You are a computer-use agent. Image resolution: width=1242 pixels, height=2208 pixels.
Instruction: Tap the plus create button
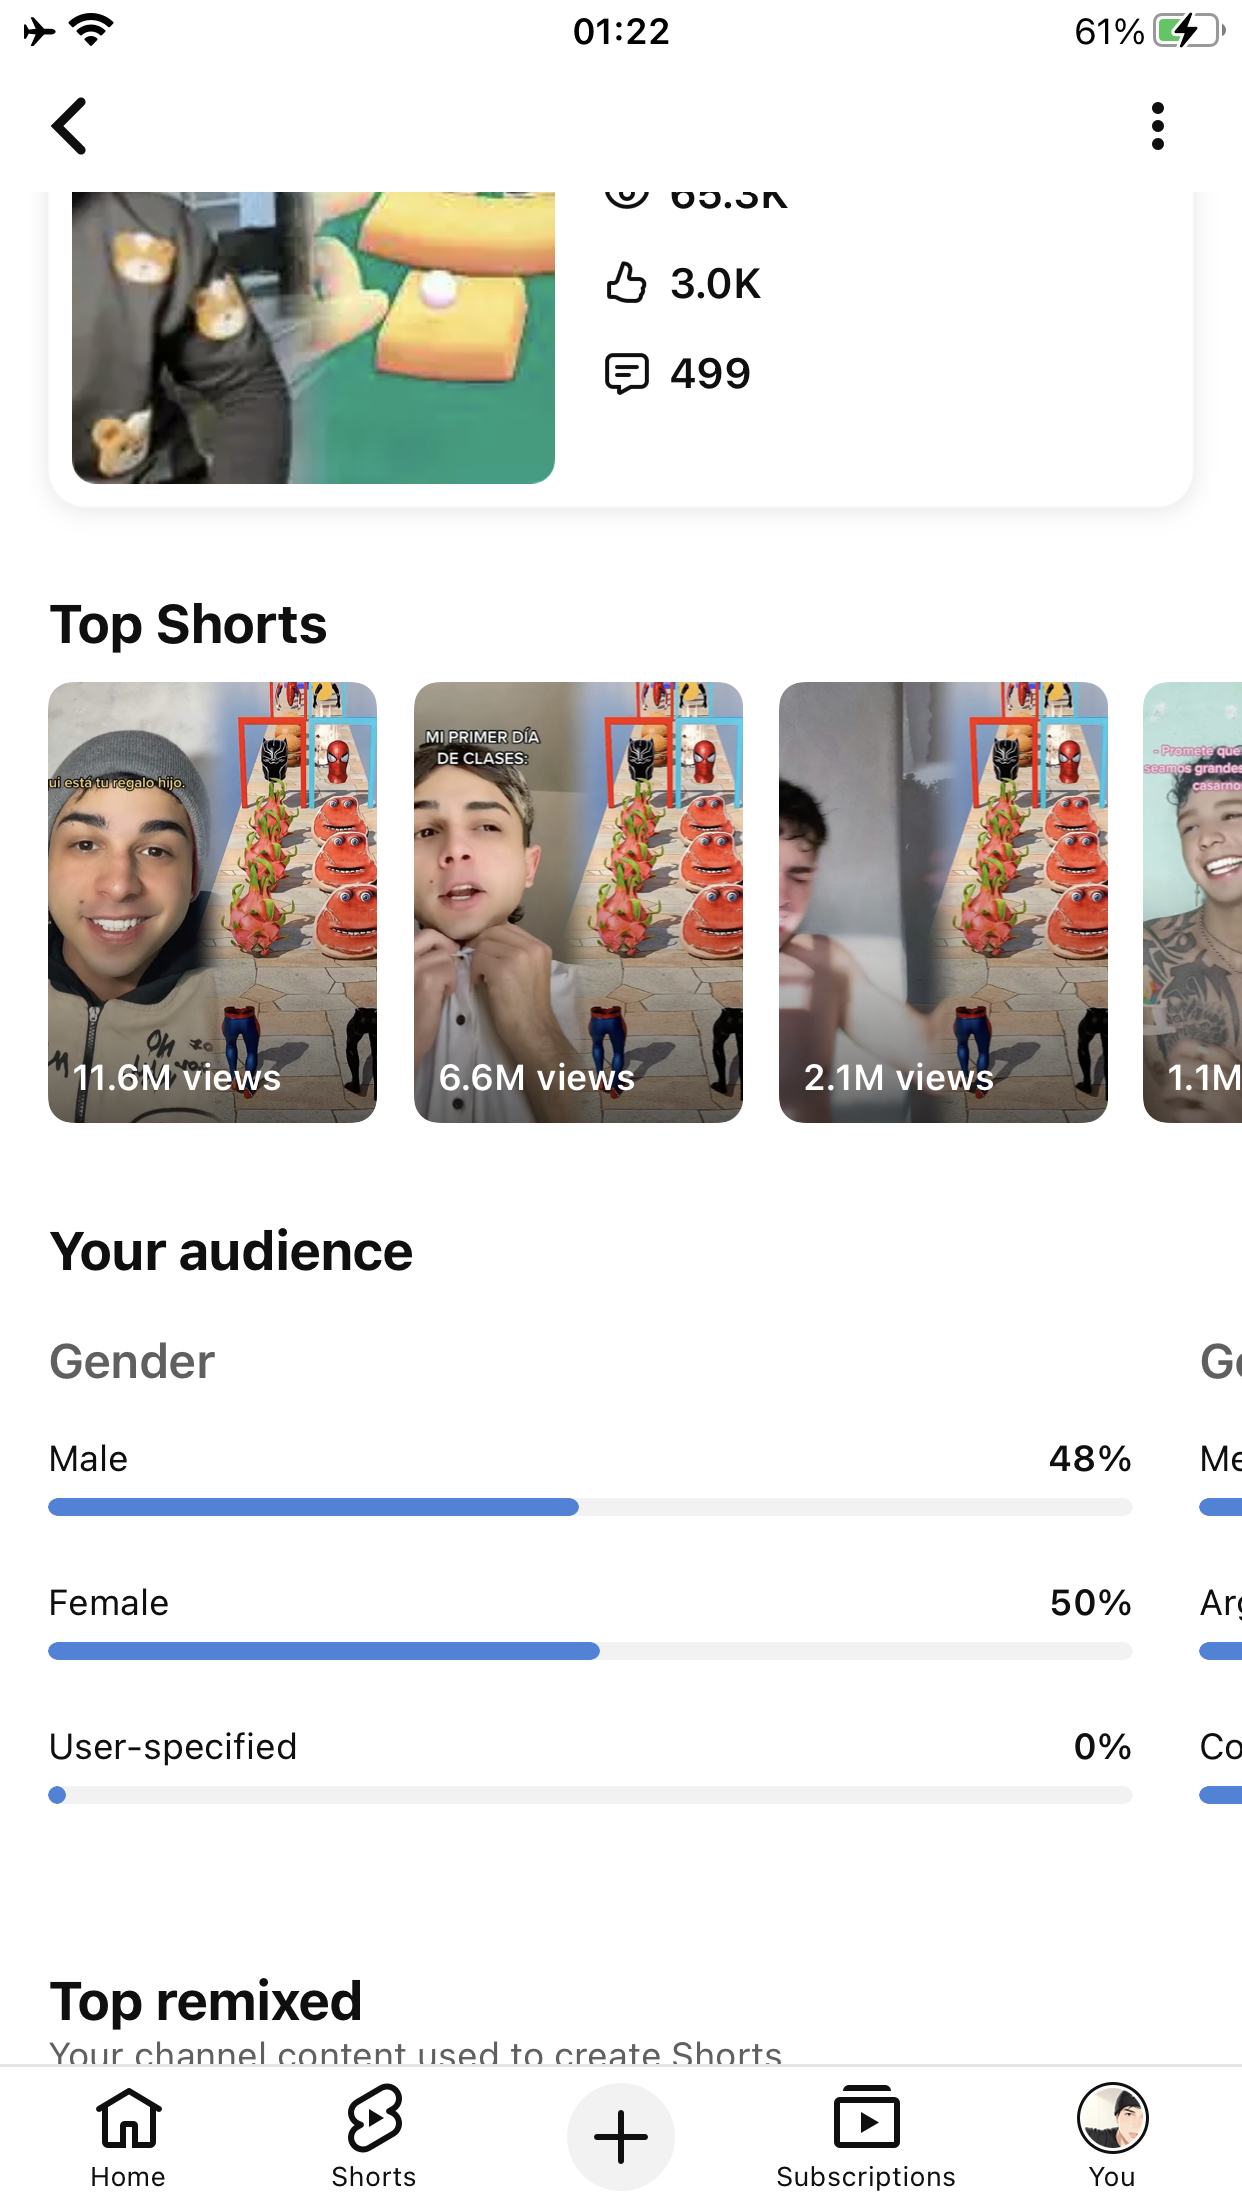click(621, 2137)
